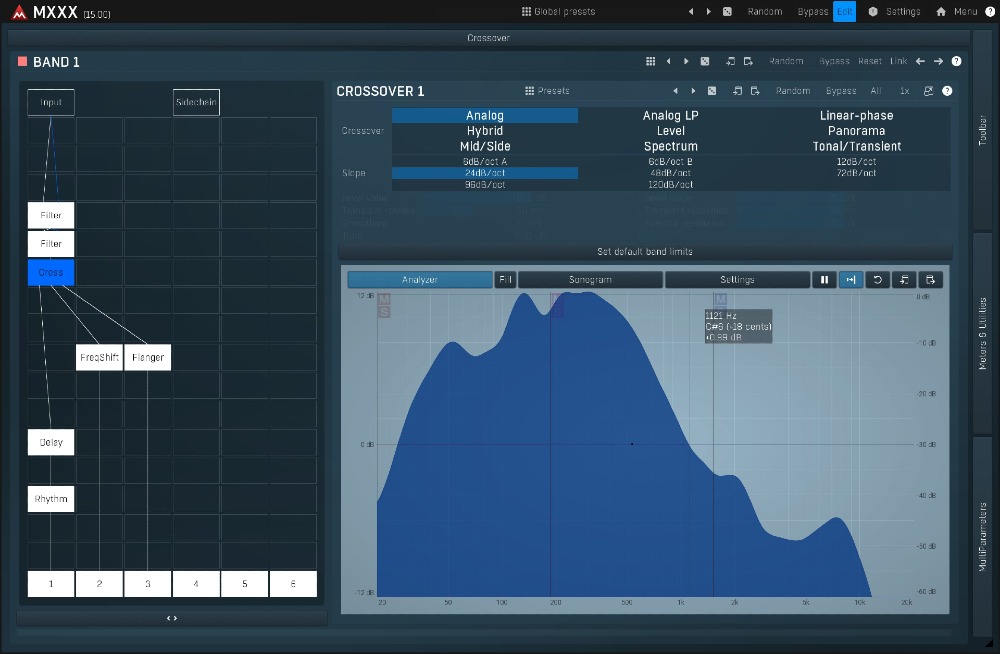Go to next band with right arrow
This screenshot has width=1000, height=654.
point(938,61)
